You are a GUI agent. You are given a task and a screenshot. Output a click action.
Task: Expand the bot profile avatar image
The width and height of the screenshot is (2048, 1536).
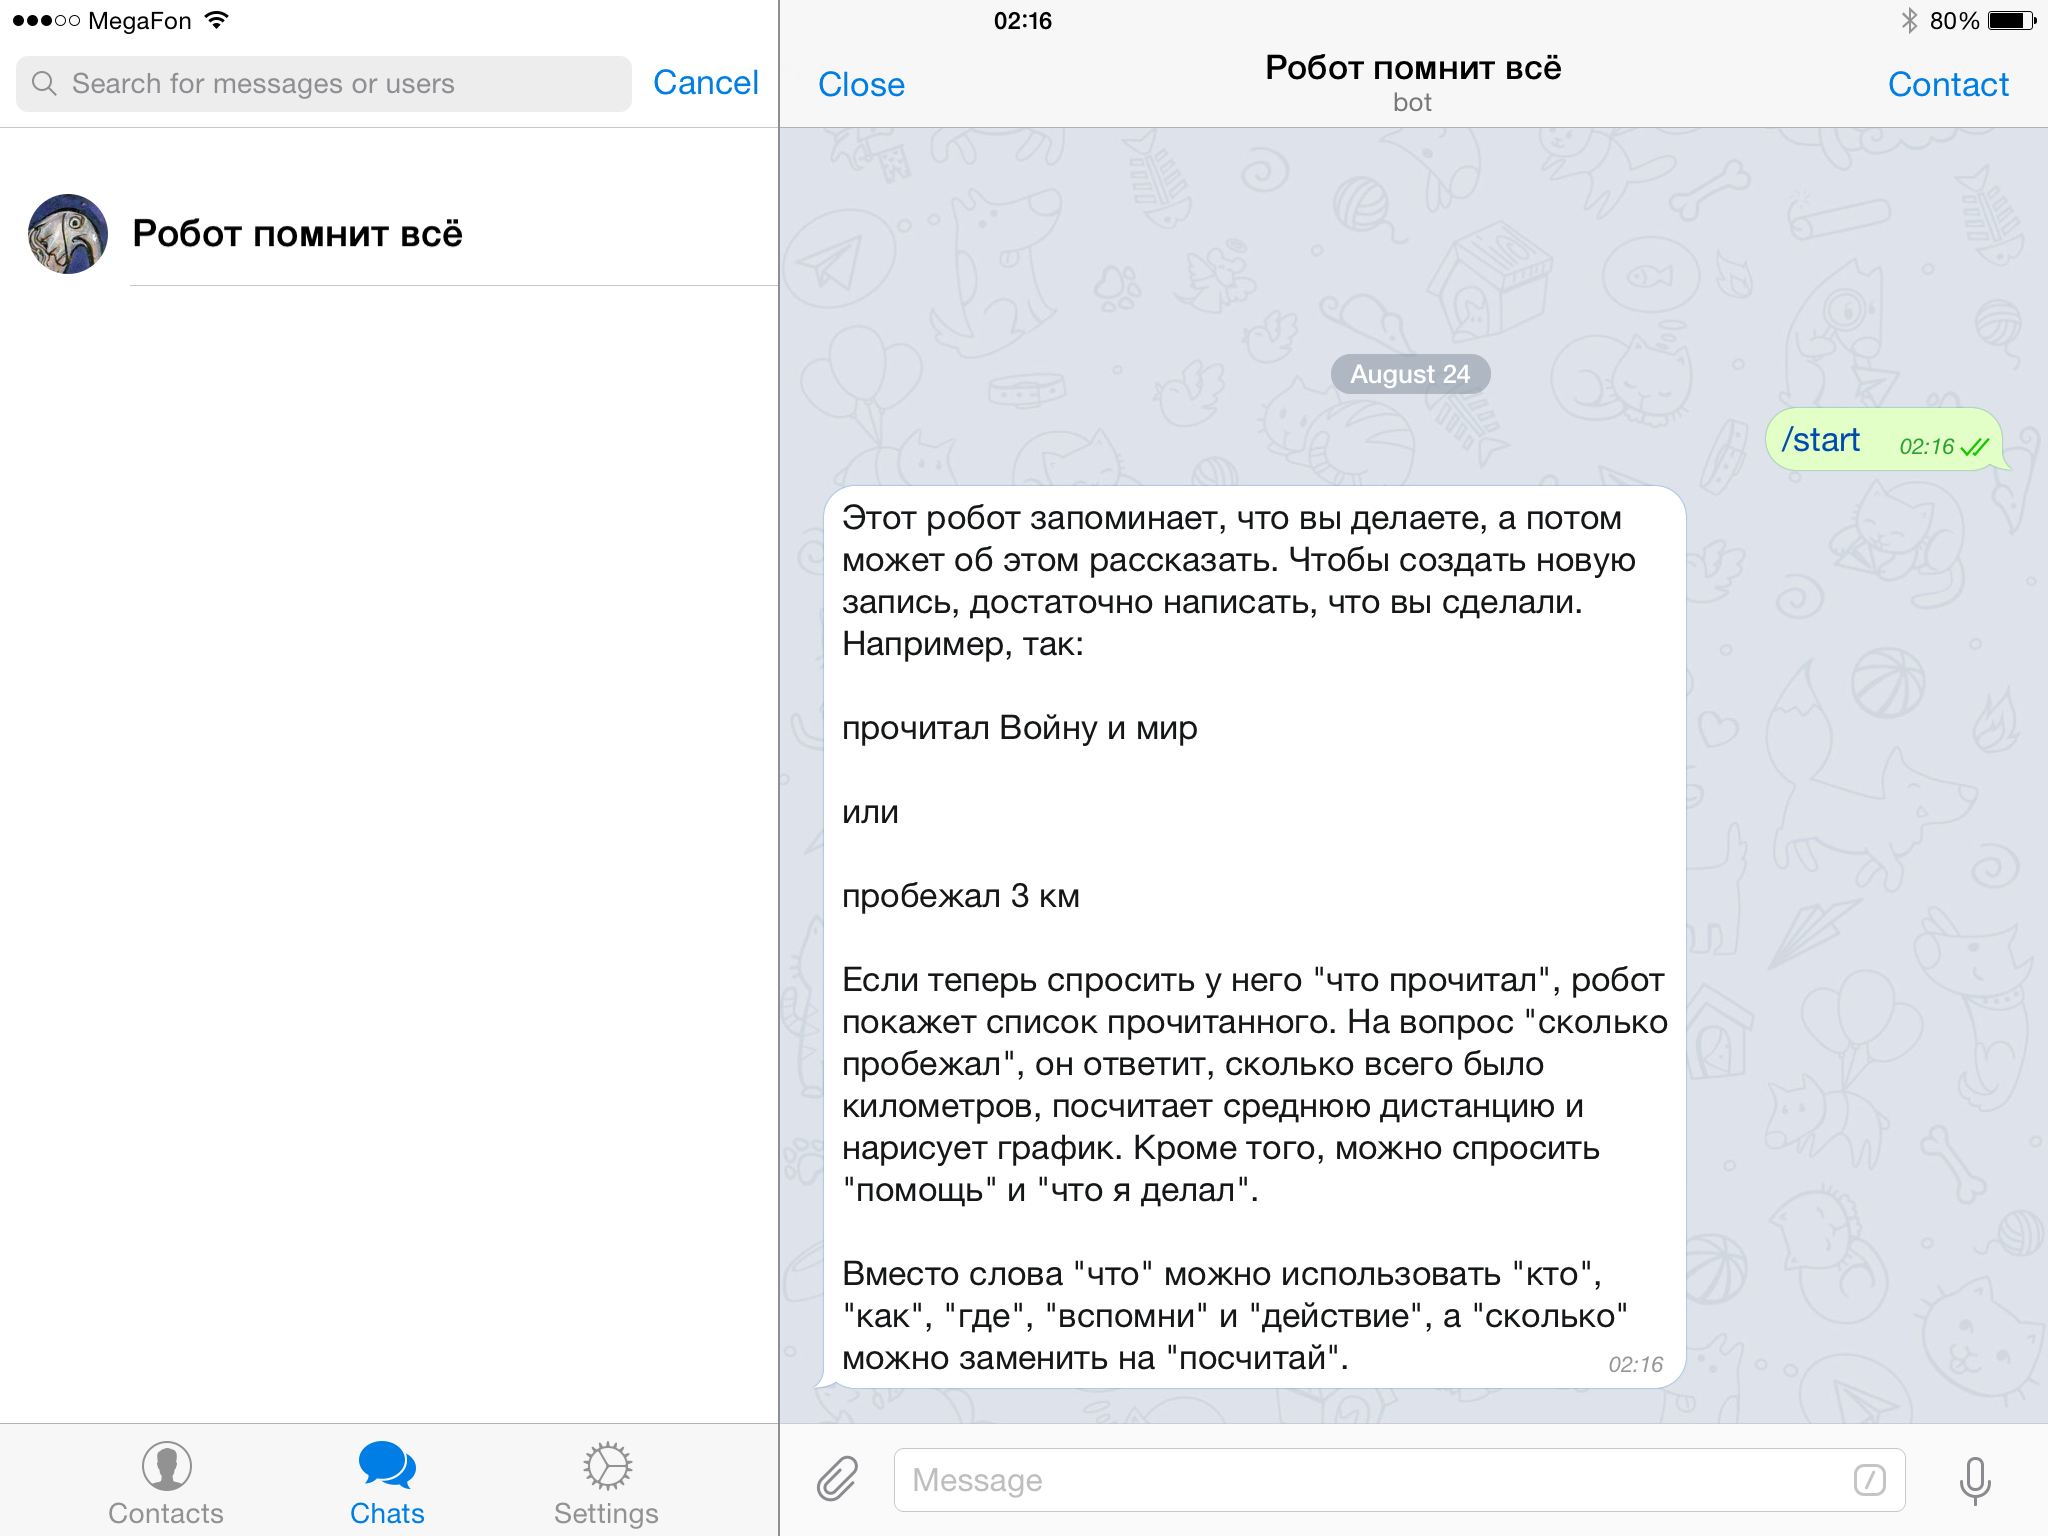click(x=65, y=232)
